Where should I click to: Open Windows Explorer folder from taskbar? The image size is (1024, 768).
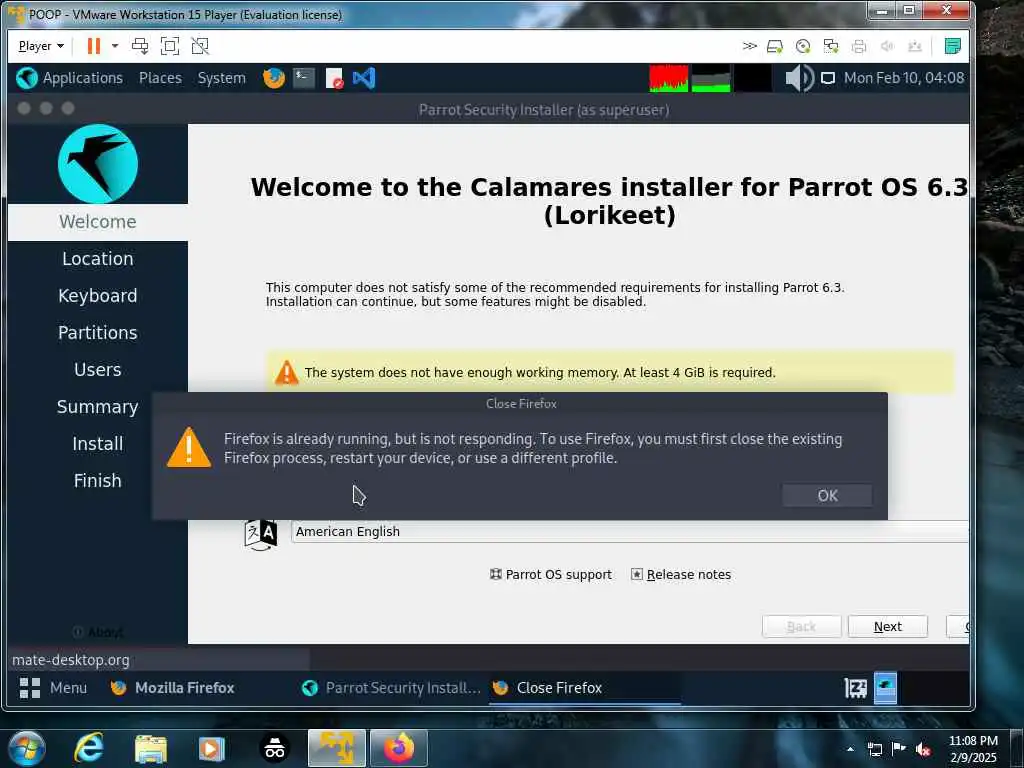click(151, 748)
